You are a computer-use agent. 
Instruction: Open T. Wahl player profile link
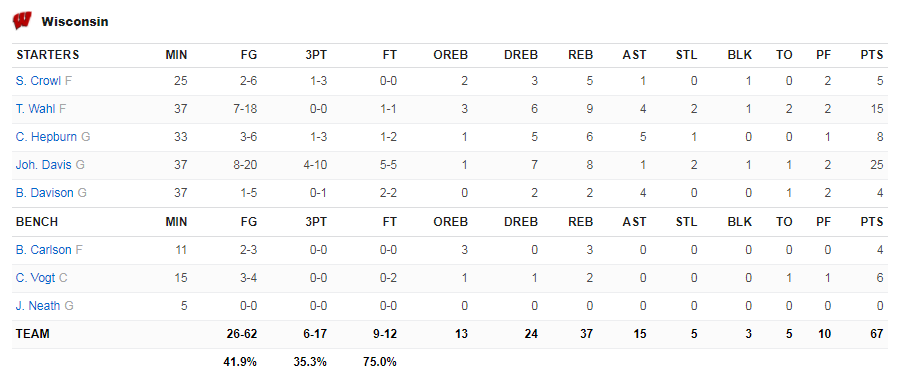(x=36, y=109)
